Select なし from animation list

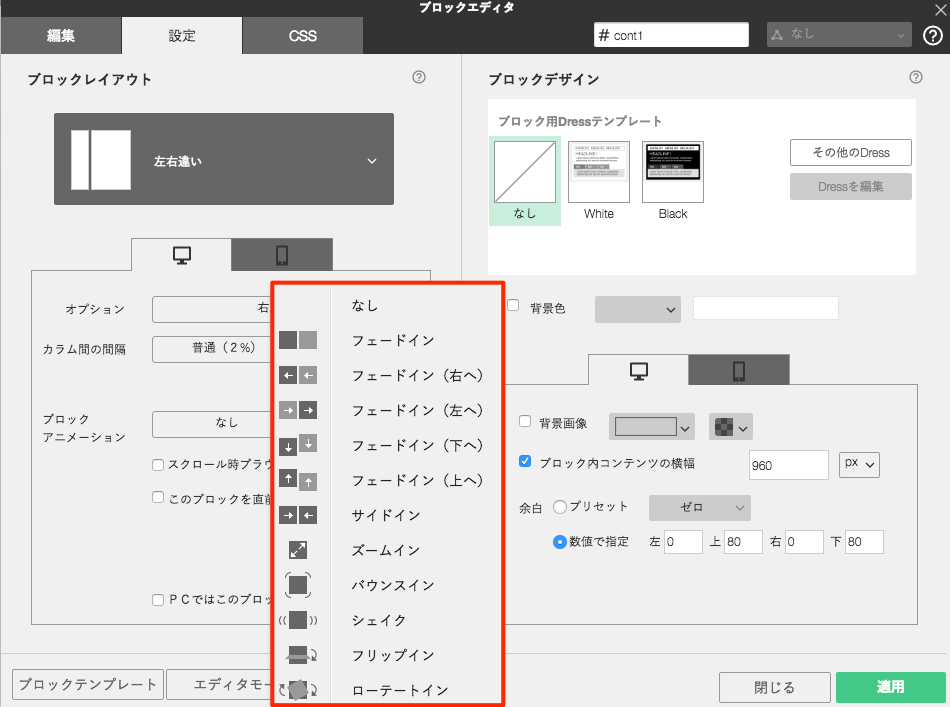click(365, 305)
